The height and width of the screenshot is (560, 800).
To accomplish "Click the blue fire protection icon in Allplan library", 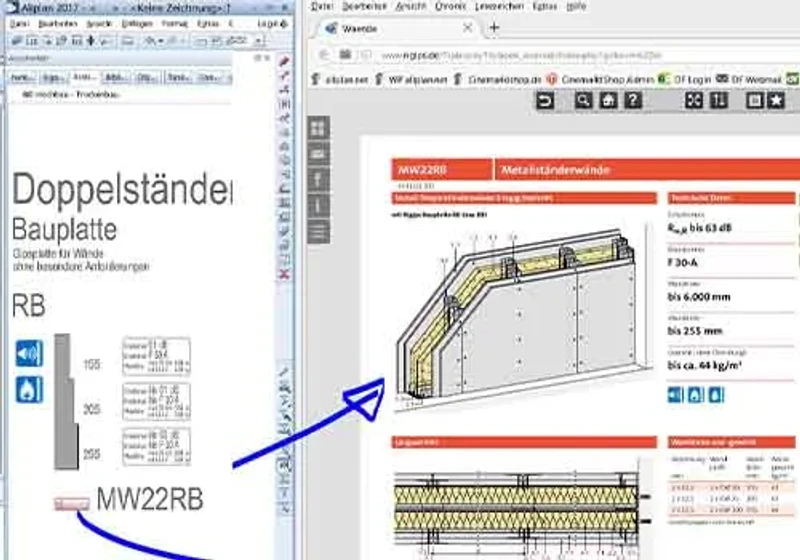I will pos(29,390).
